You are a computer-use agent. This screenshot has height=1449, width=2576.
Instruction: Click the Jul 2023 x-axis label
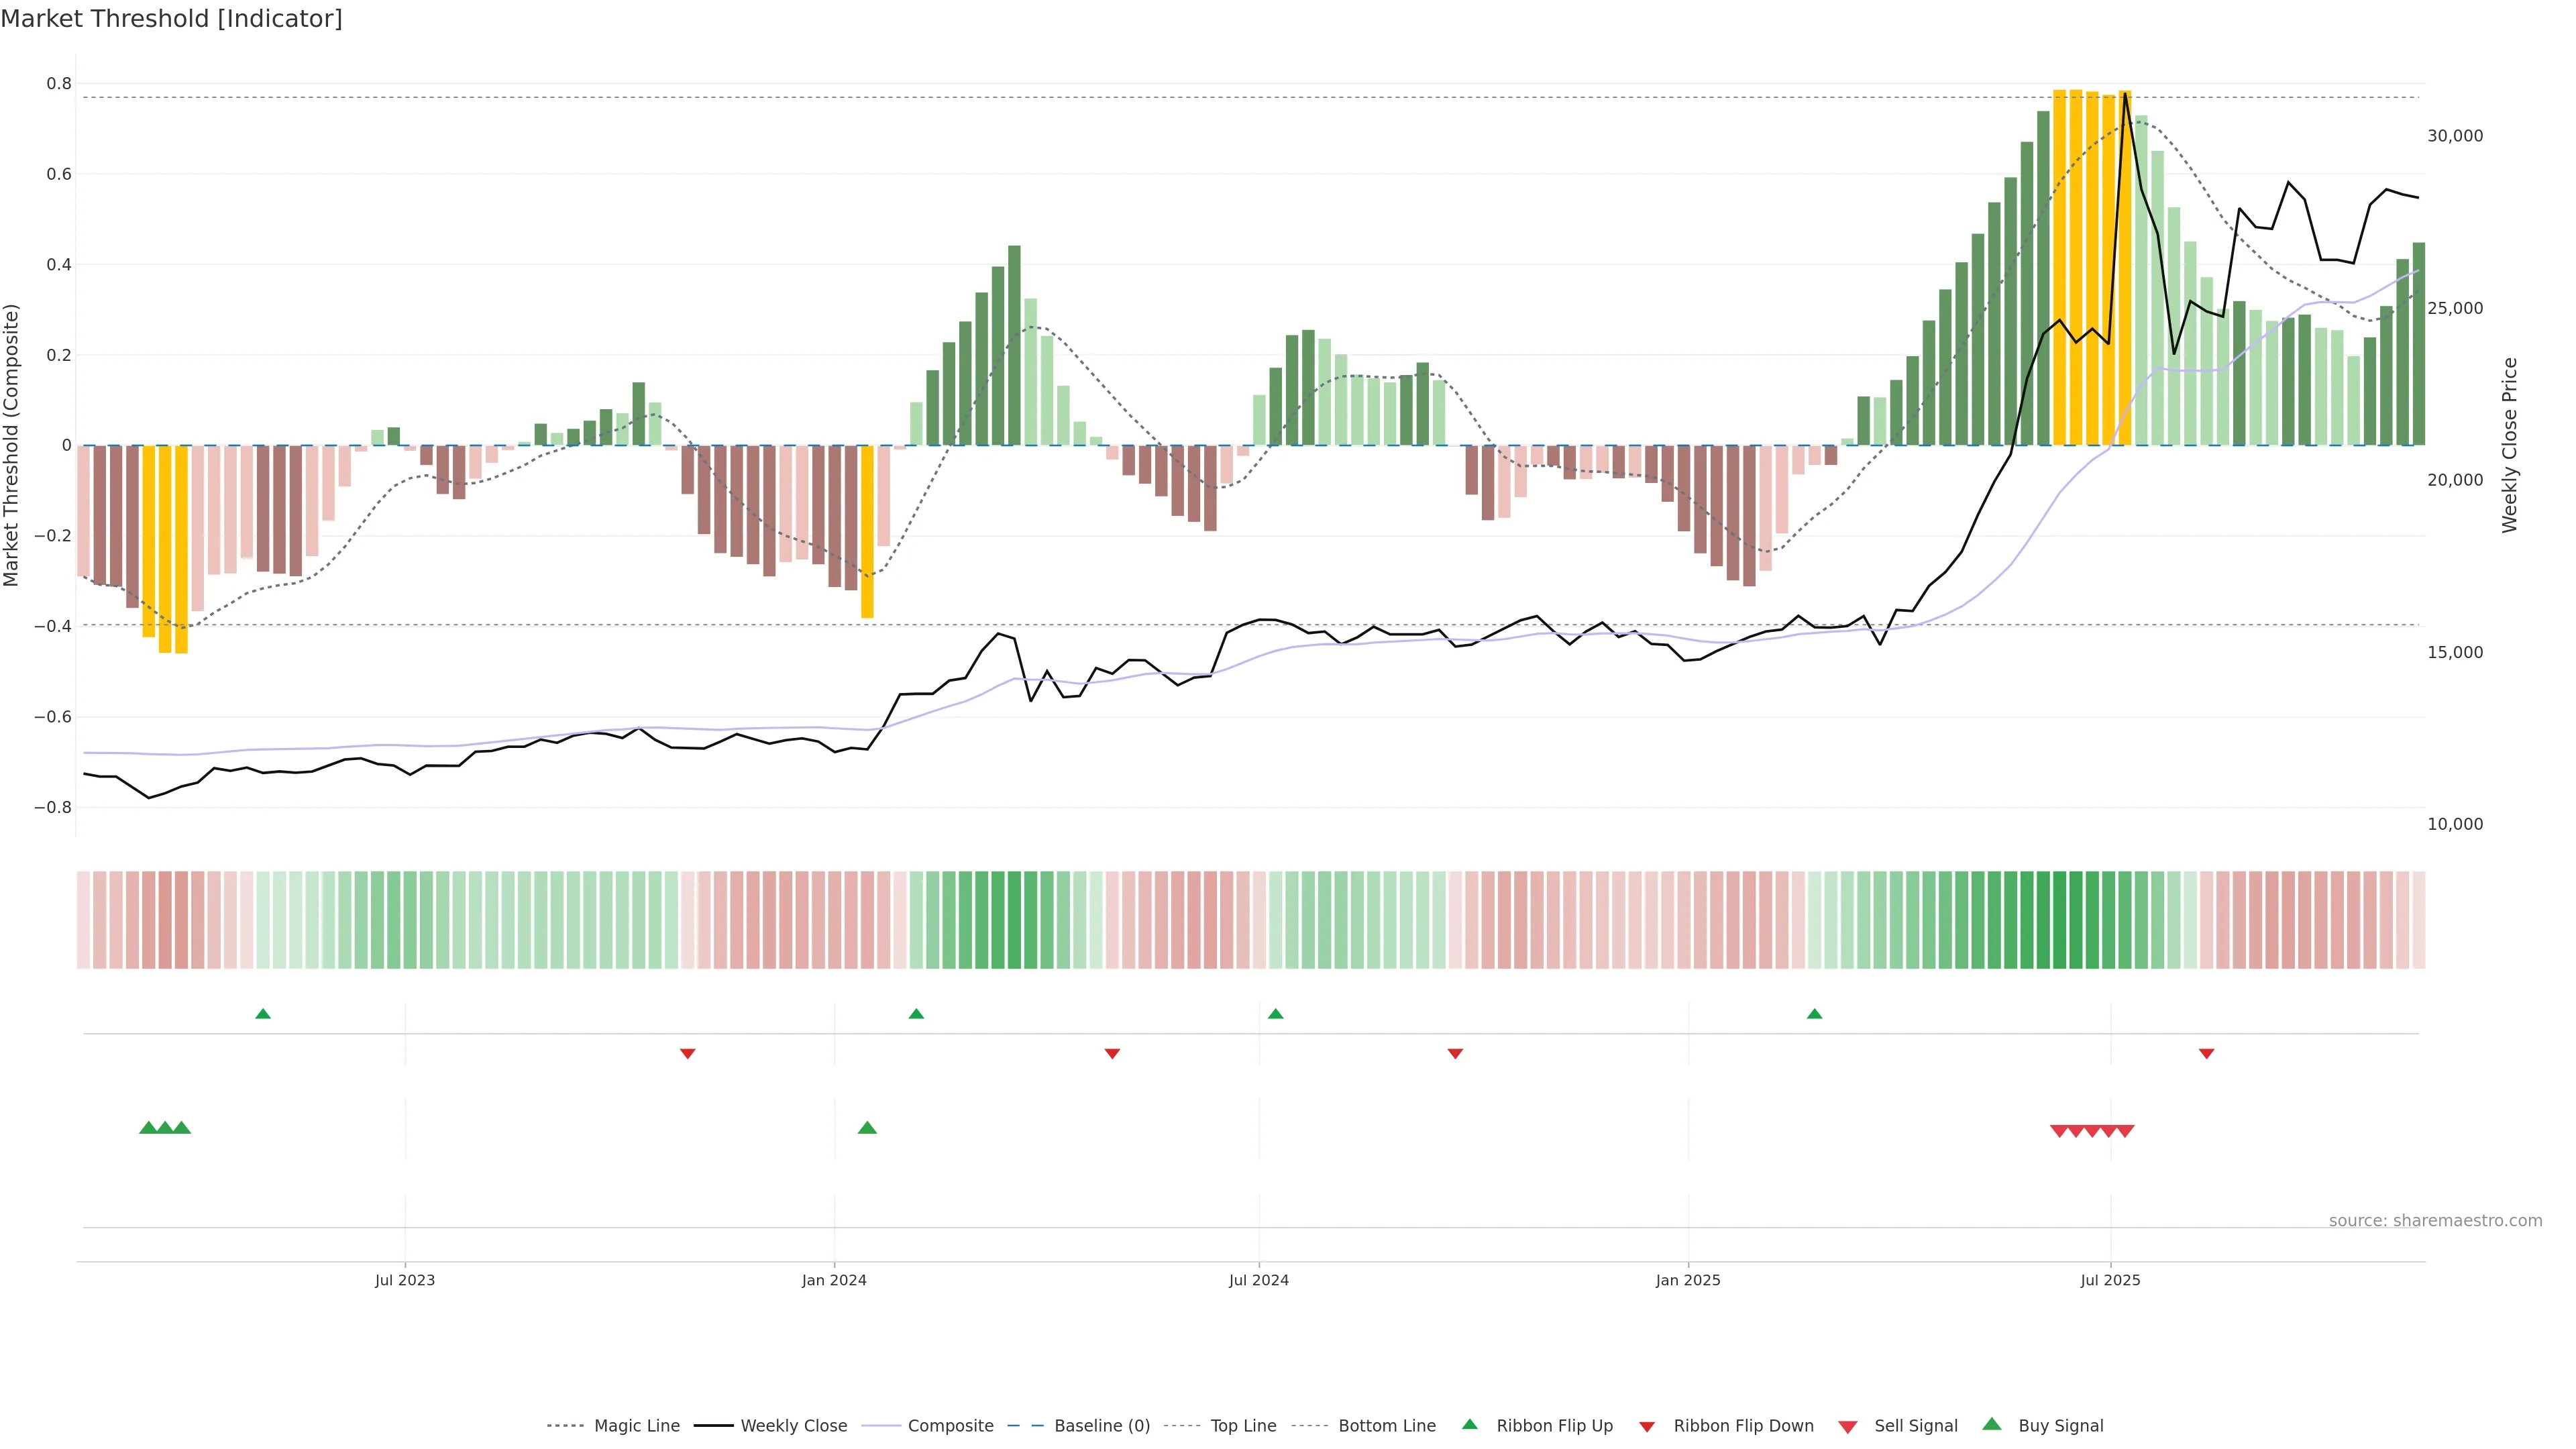point(405,1280)
